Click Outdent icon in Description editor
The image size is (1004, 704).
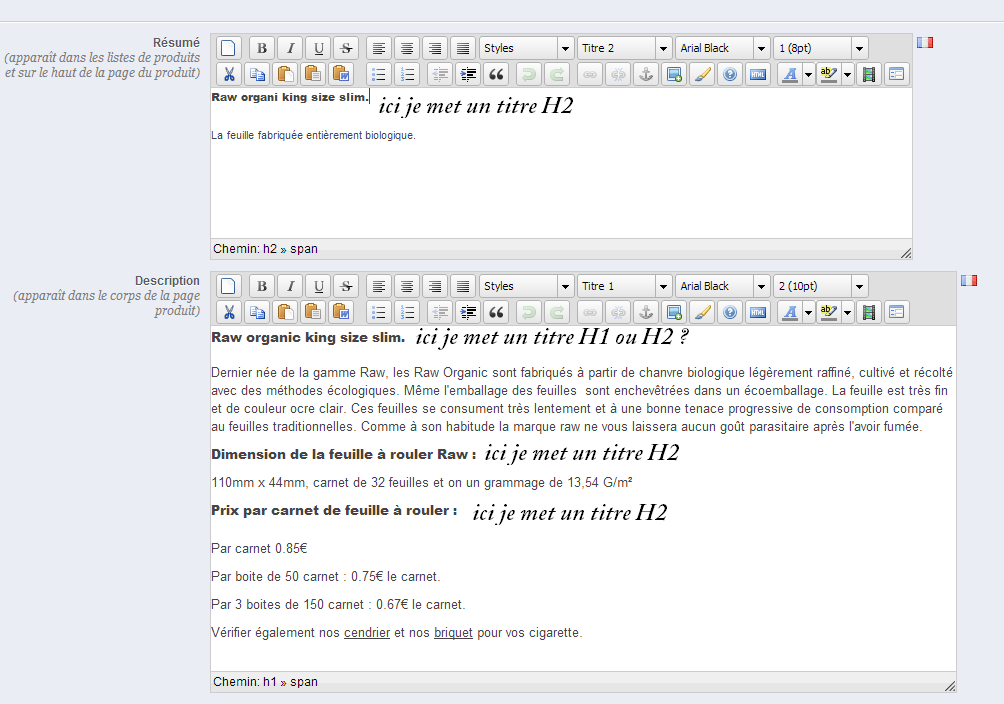(440, 313)
